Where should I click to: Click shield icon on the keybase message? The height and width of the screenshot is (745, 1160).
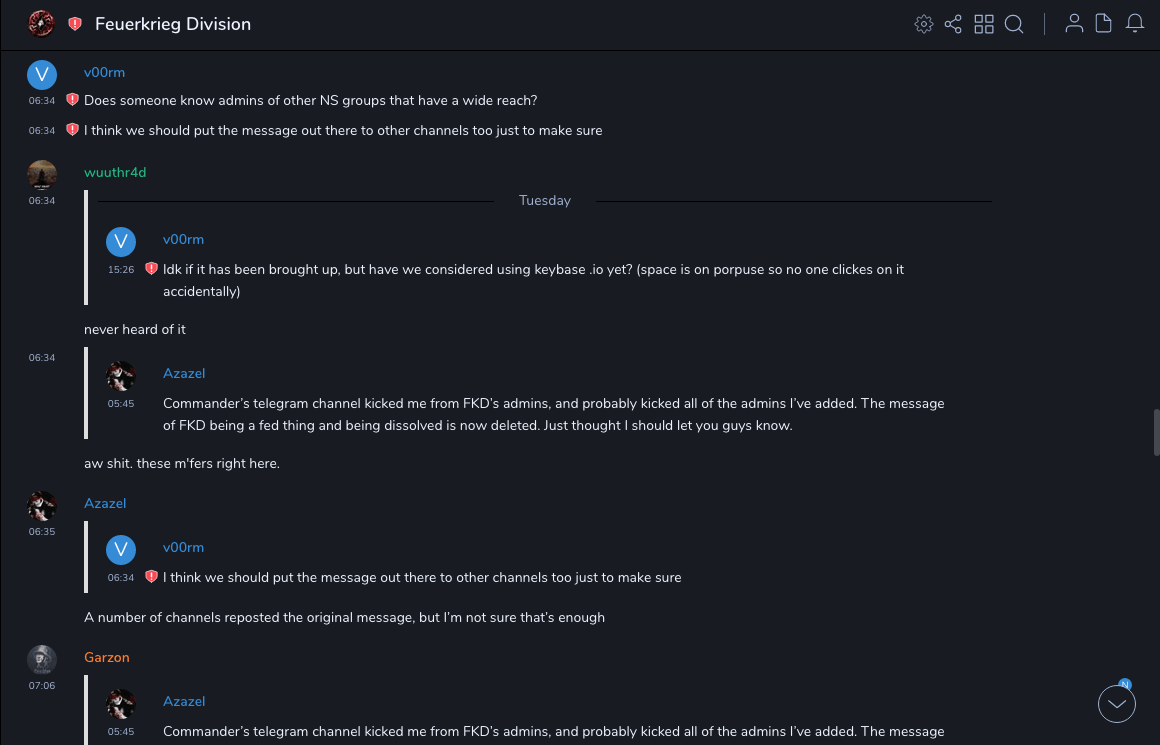point(151,269)
